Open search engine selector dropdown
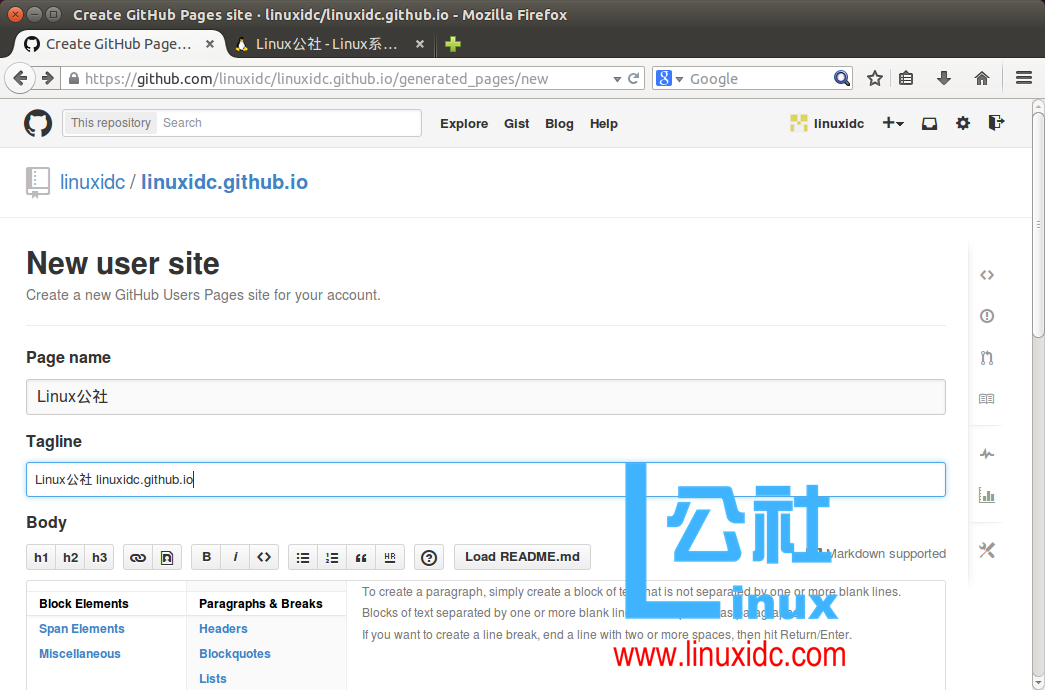The height and width of the screenshot is (690, 1045). (669, 79)
